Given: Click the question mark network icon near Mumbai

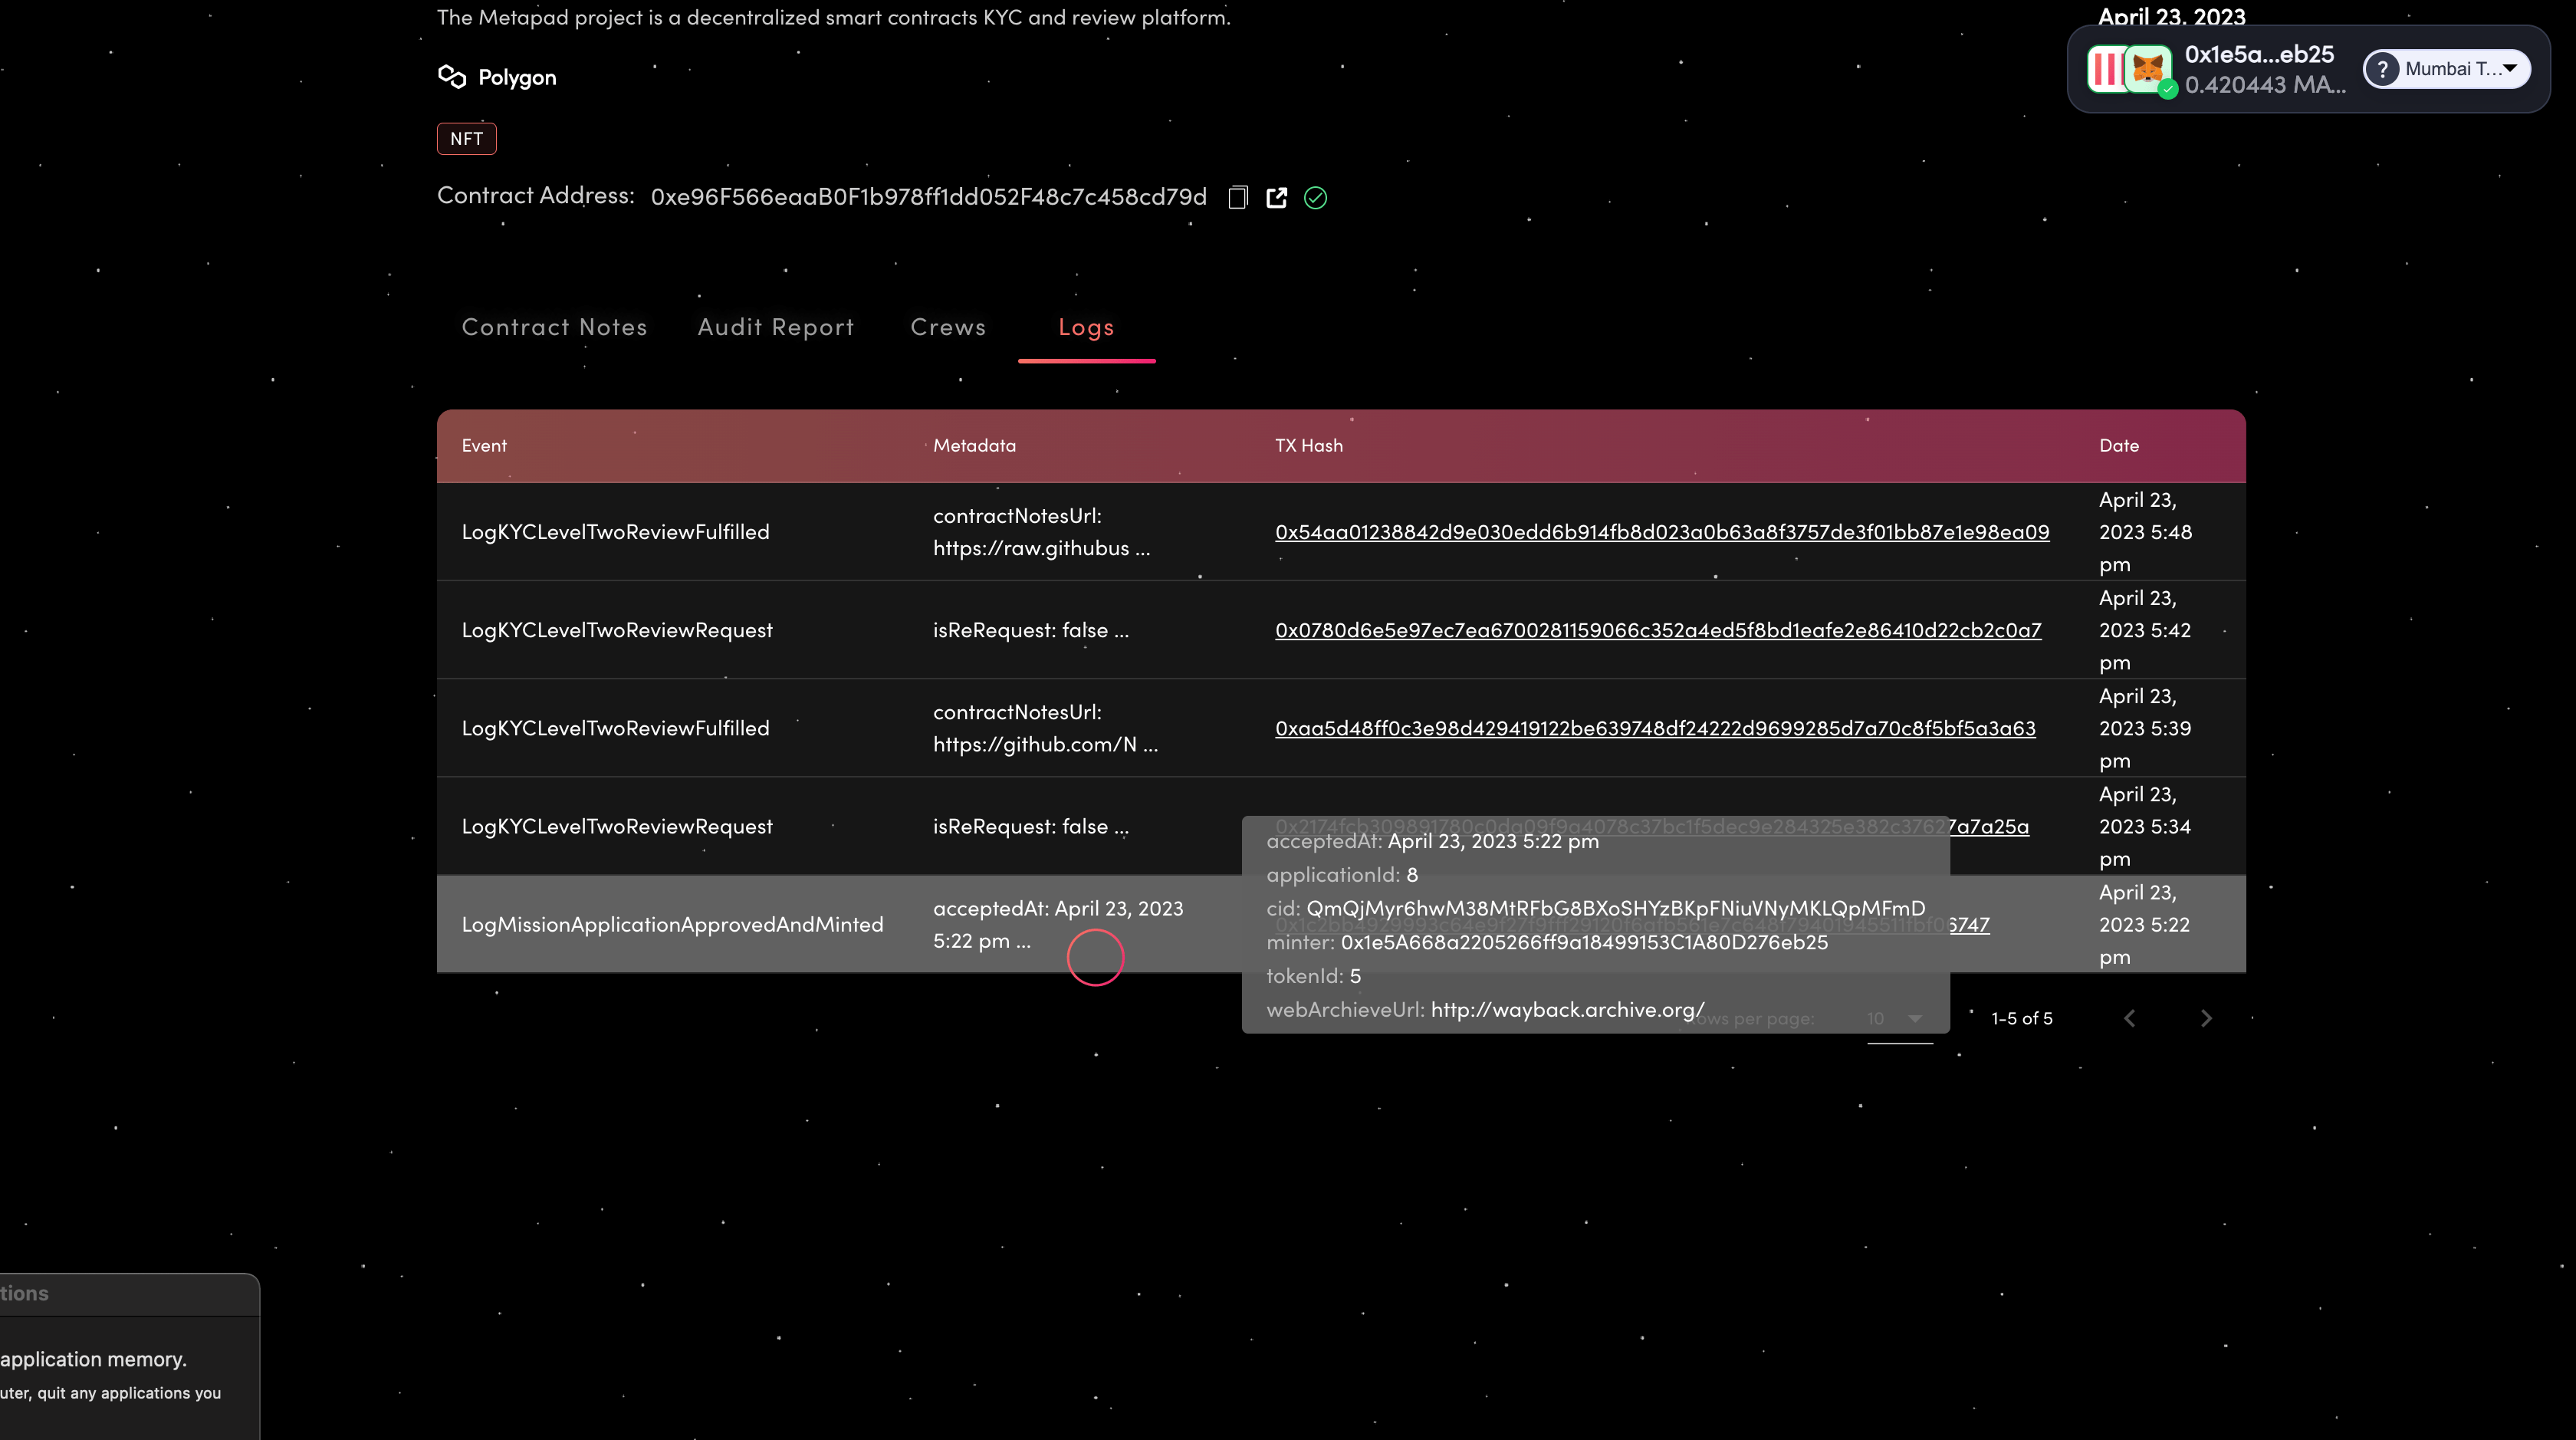Looking at the screenshot, I should 2383,68.
